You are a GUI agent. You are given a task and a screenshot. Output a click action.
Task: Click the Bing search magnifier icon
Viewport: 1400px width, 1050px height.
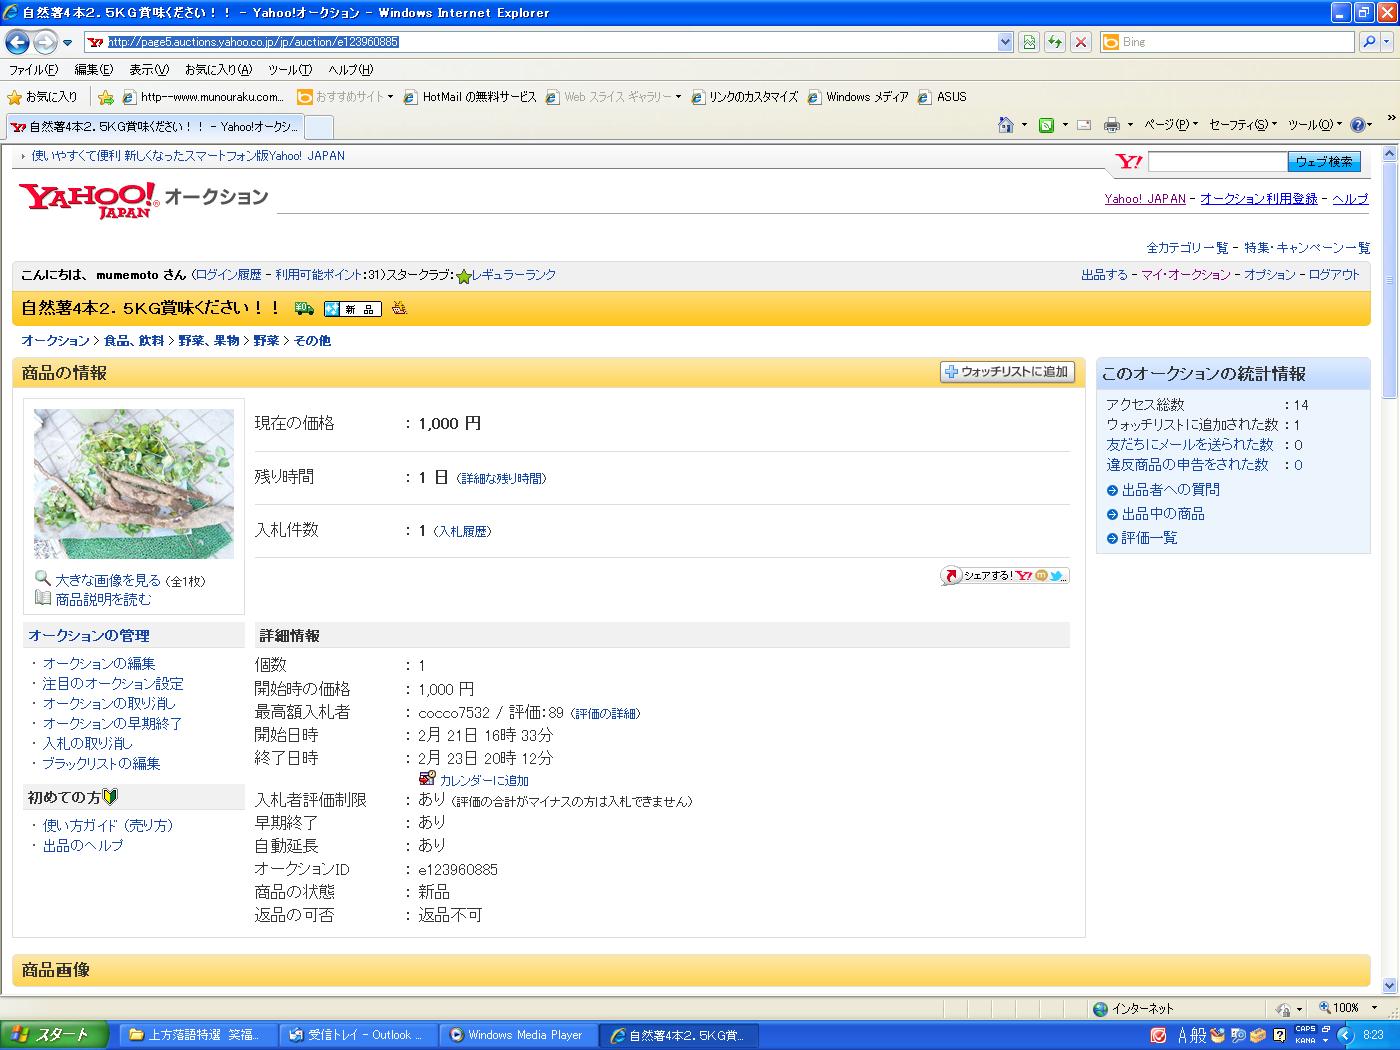(x=1369, y=42)
